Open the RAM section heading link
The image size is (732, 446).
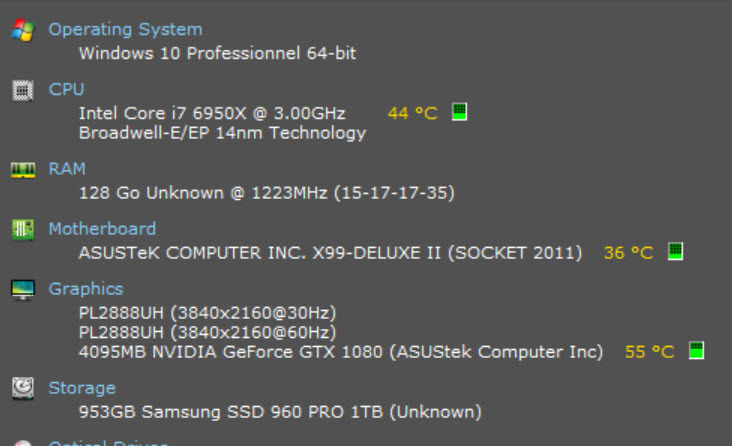tap(67, 169)
